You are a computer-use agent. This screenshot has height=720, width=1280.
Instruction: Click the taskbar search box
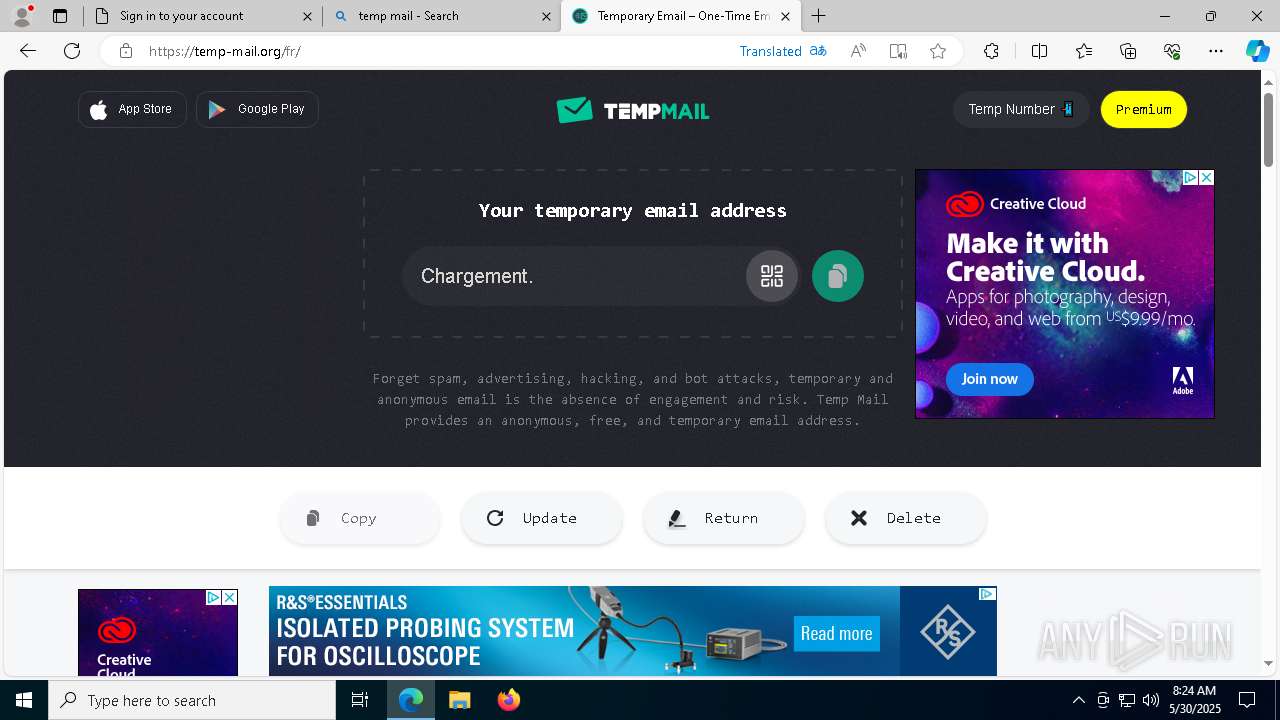click(x=192, y=700)
